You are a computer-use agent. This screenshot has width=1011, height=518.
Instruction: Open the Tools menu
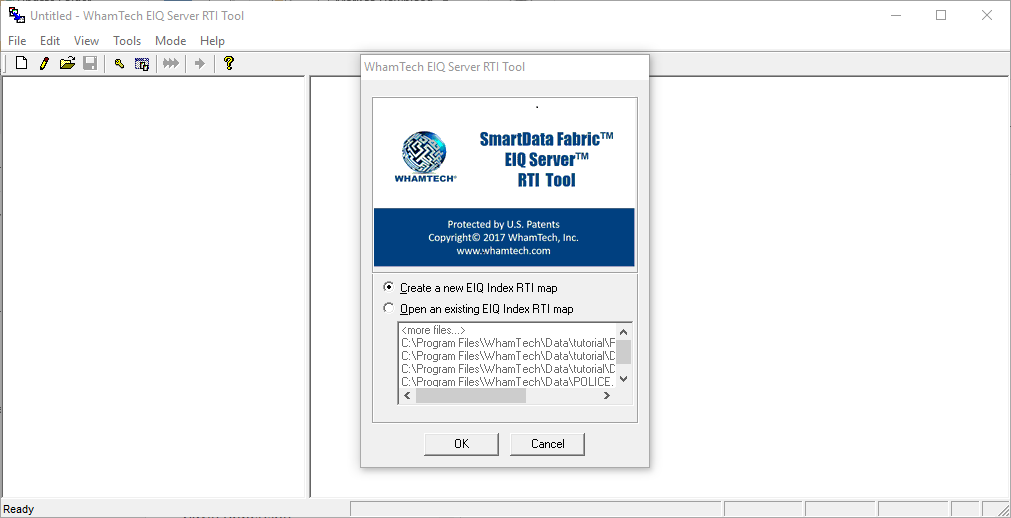(127, 41)
